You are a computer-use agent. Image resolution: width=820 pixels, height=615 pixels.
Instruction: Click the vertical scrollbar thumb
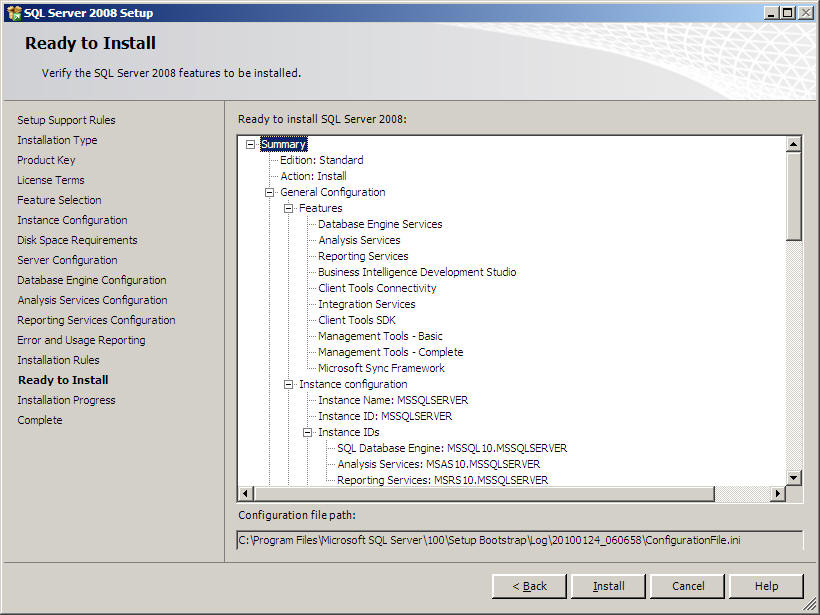coord(793,196)
